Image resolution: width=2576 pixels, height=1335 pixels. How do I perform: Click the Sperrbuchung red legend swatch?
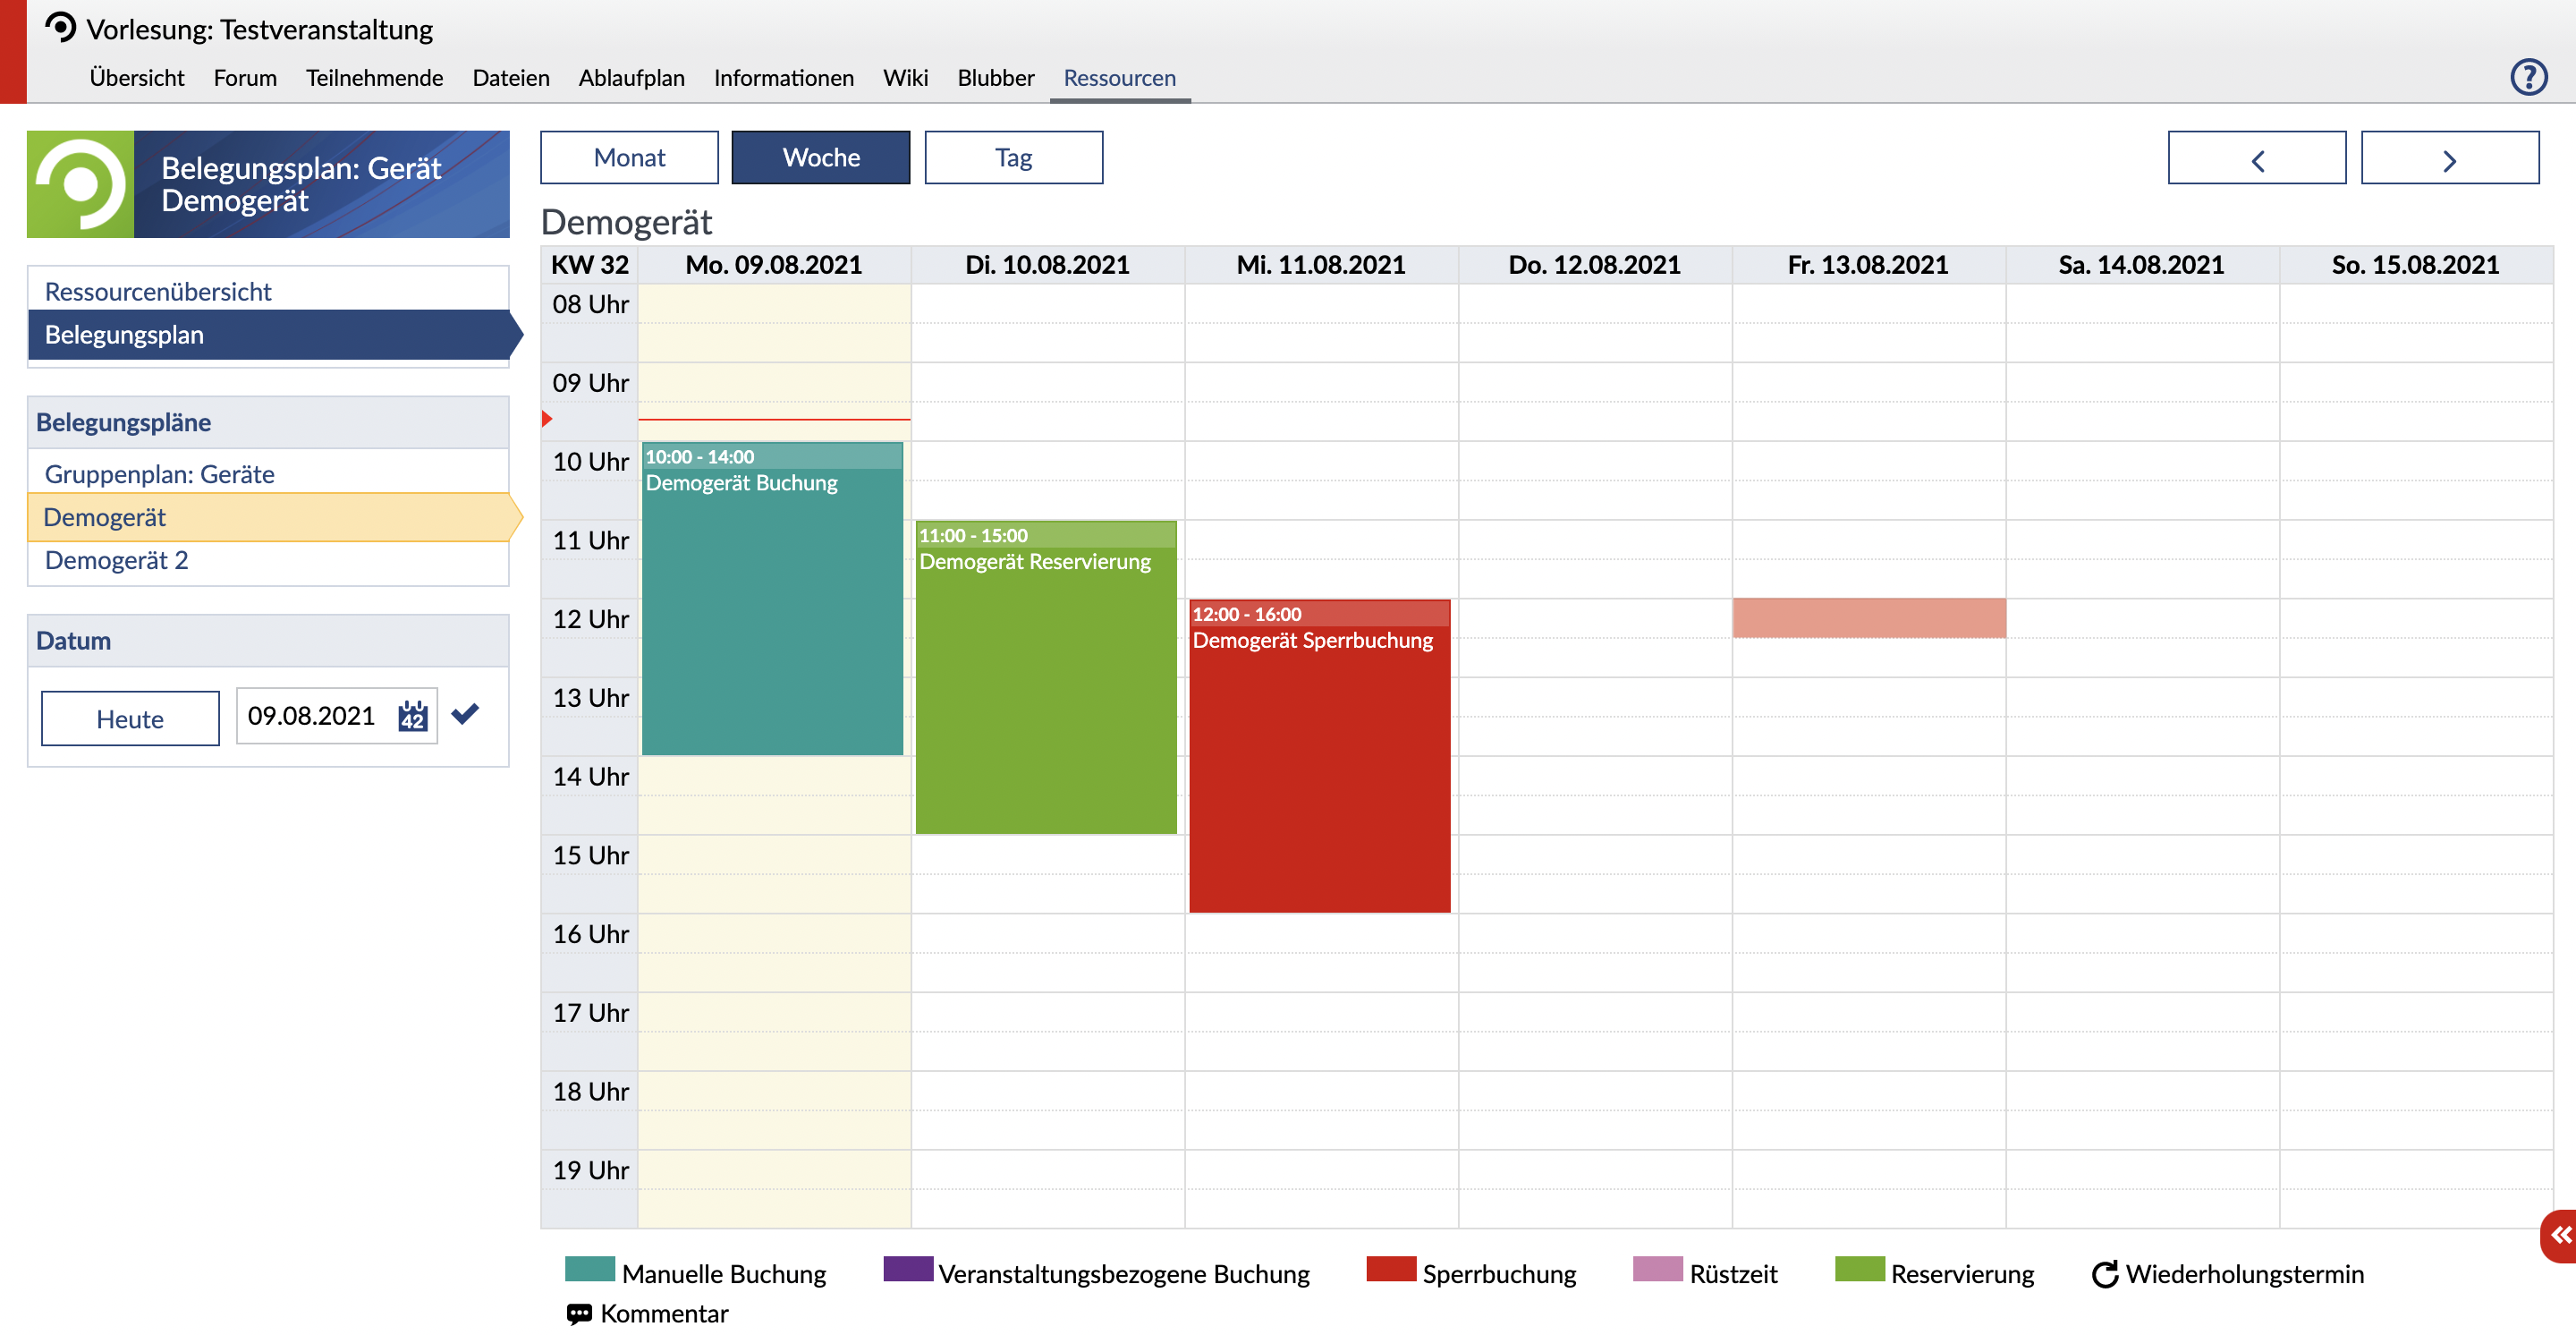(x=1390, y=1269)
